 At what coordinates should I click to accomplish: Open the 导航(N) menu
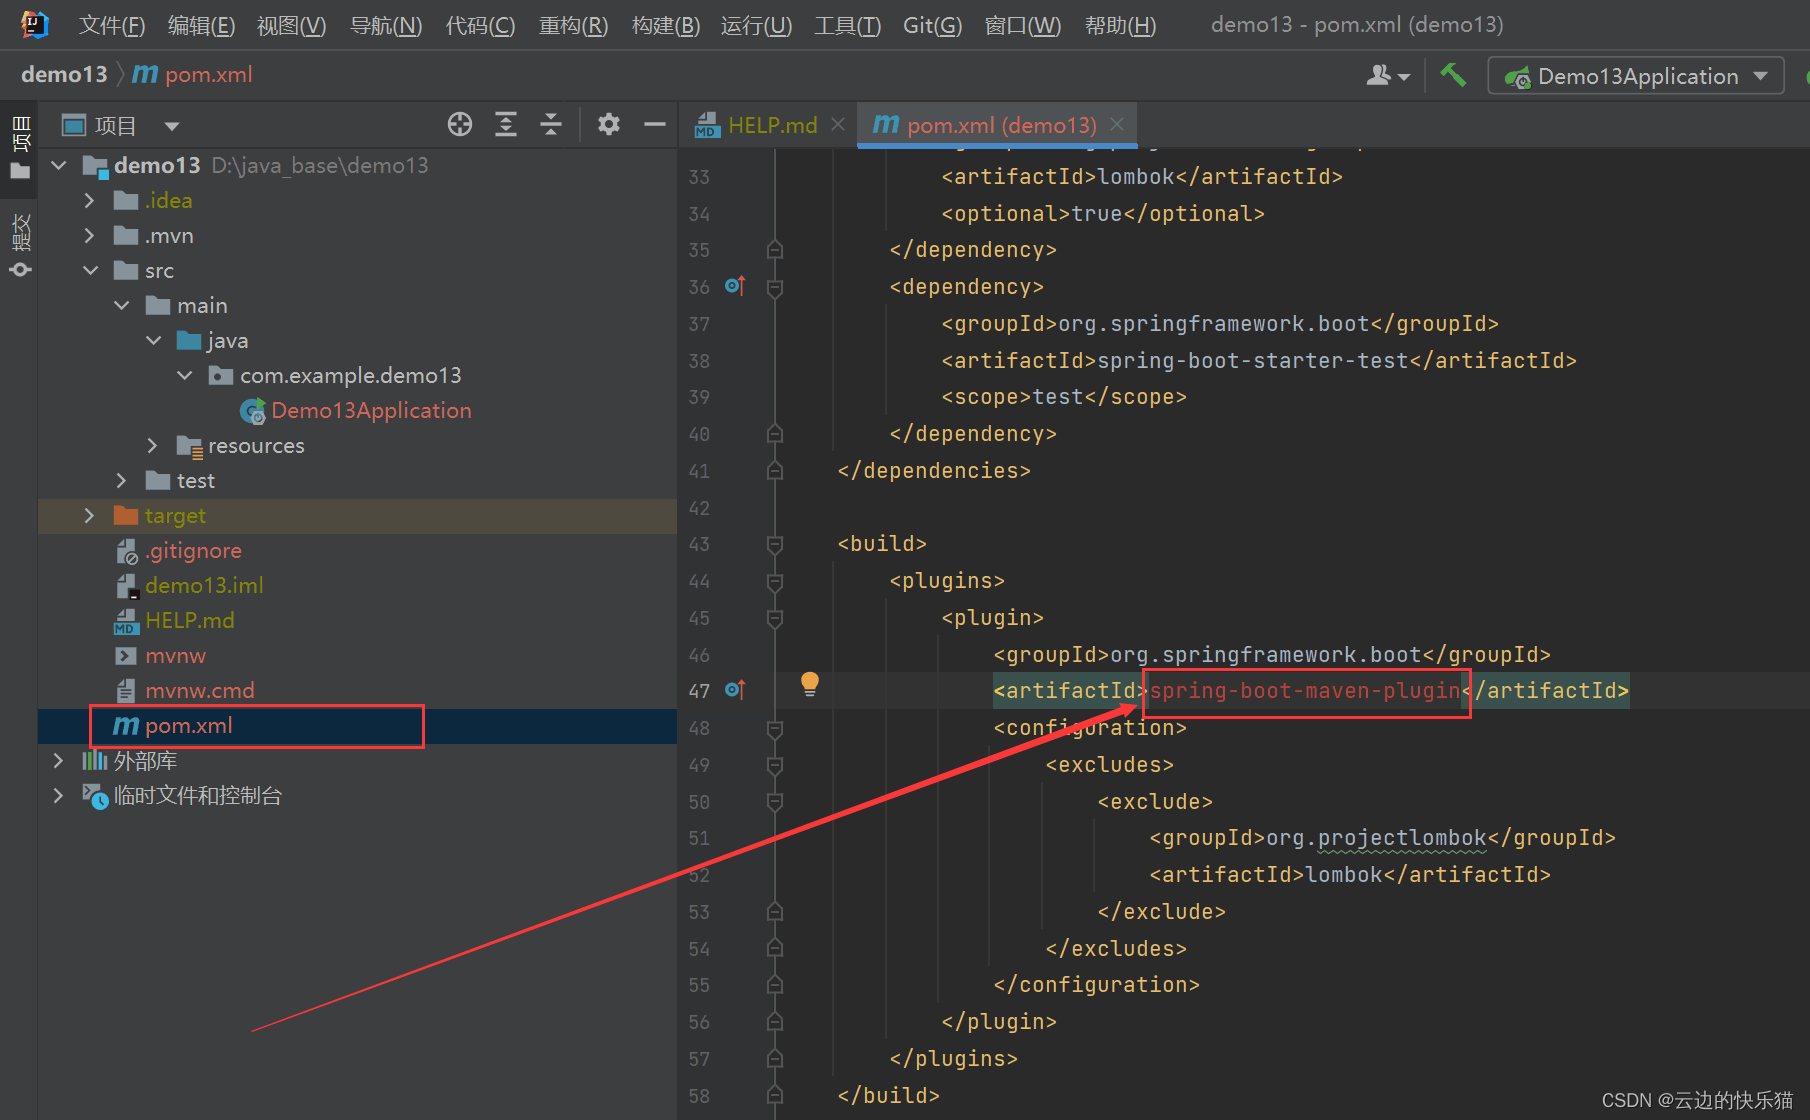point(386,25)
